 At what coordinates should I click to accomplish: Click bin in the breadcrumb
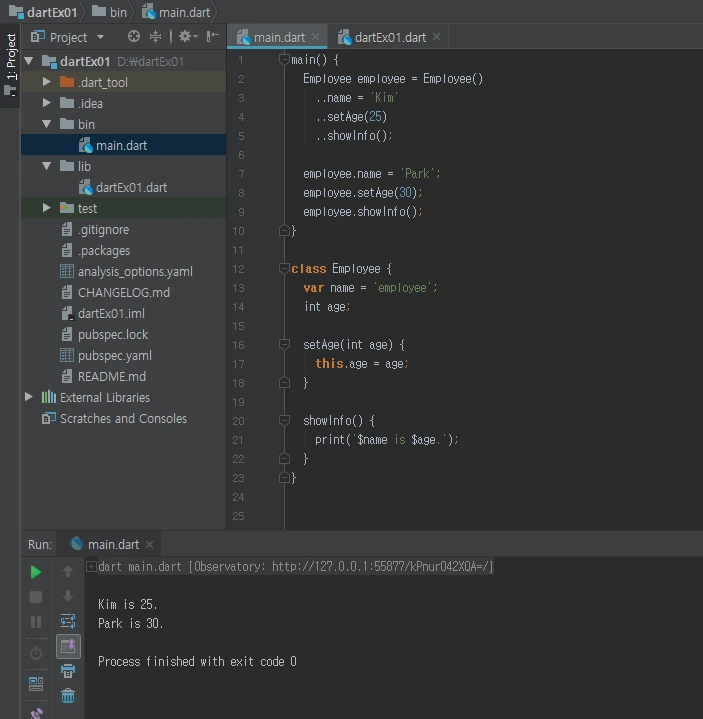(x=109, y=12)
